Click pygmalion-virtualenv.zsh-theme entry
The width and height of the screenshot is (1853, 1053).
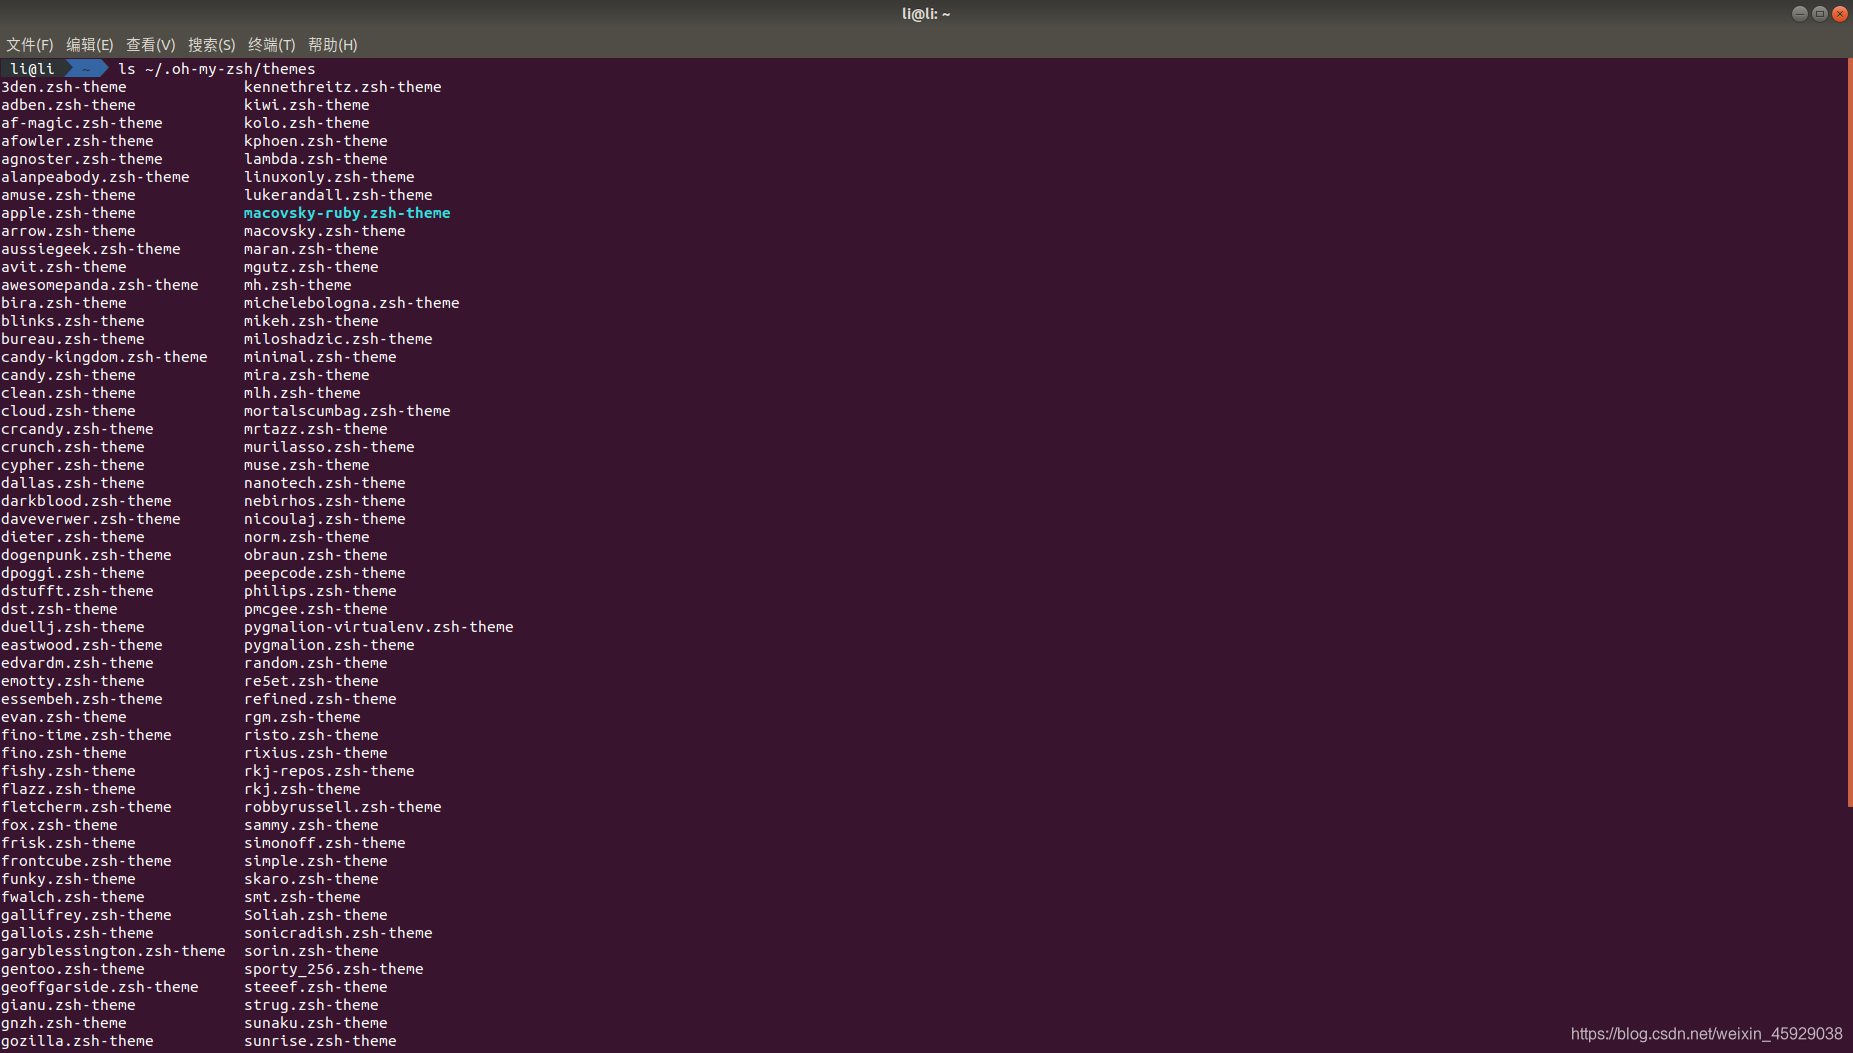[379, 627]
